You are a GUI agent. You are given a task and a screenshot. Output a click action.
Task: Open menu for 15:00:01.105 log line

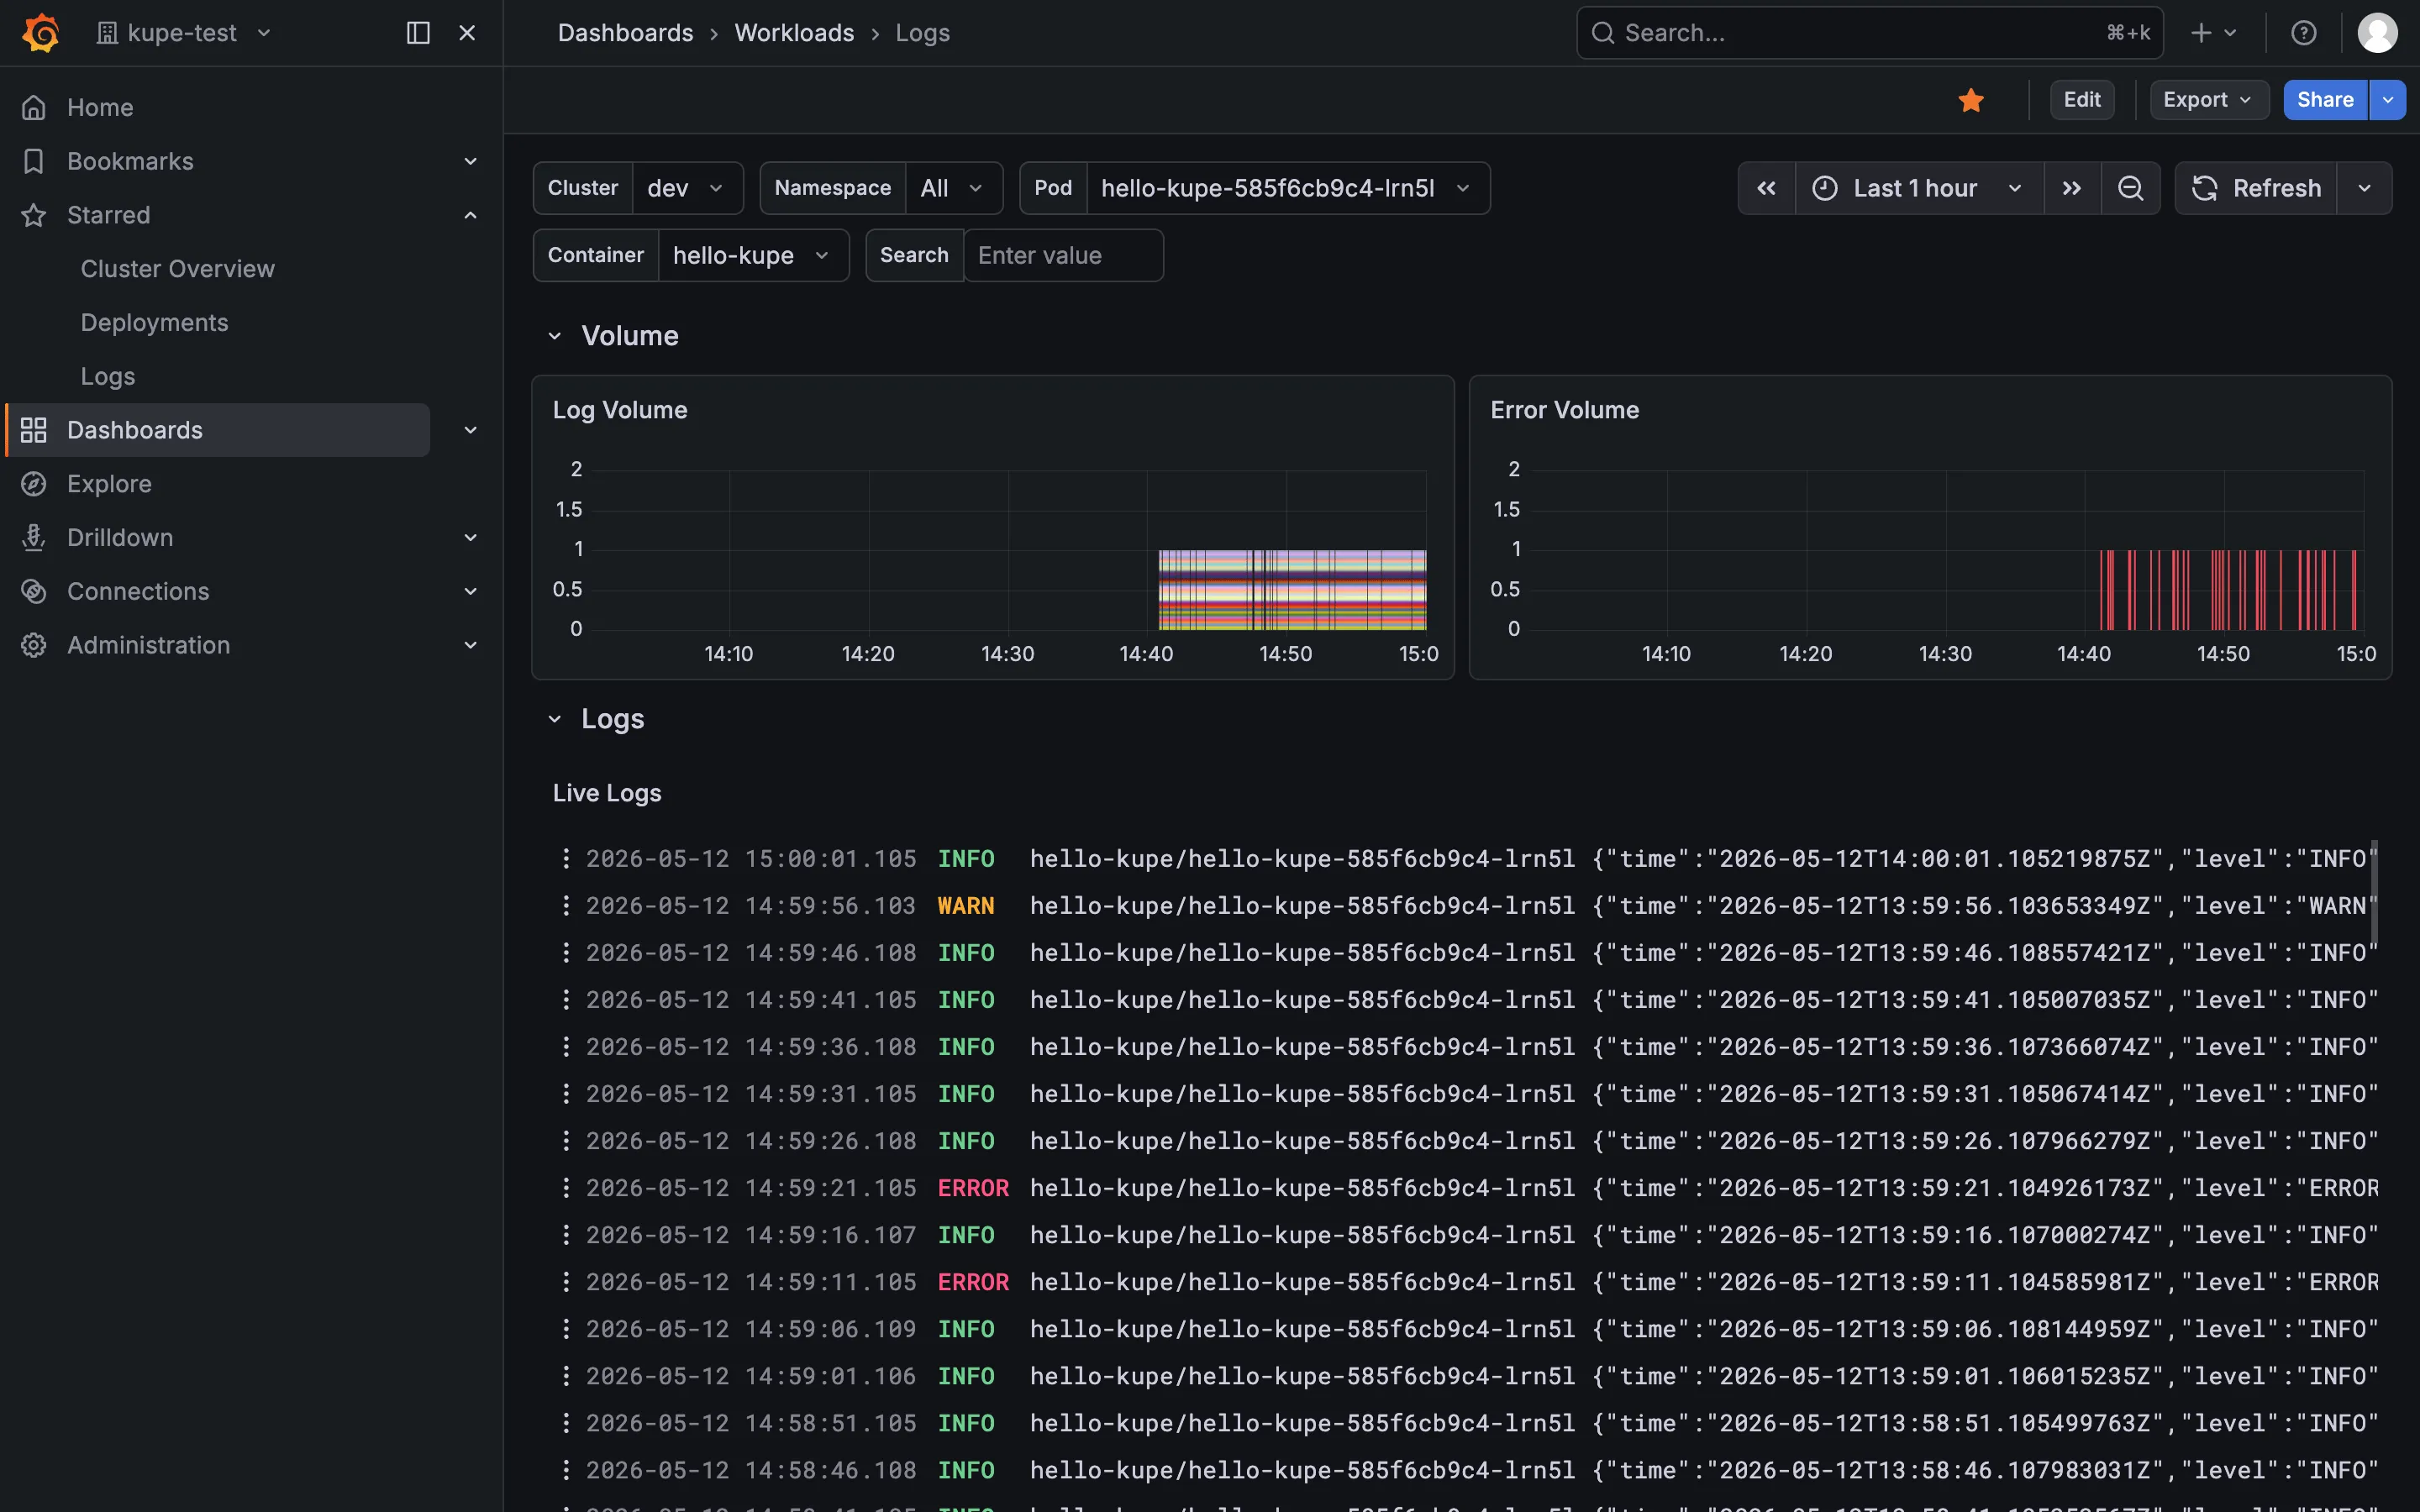point(566,858)
